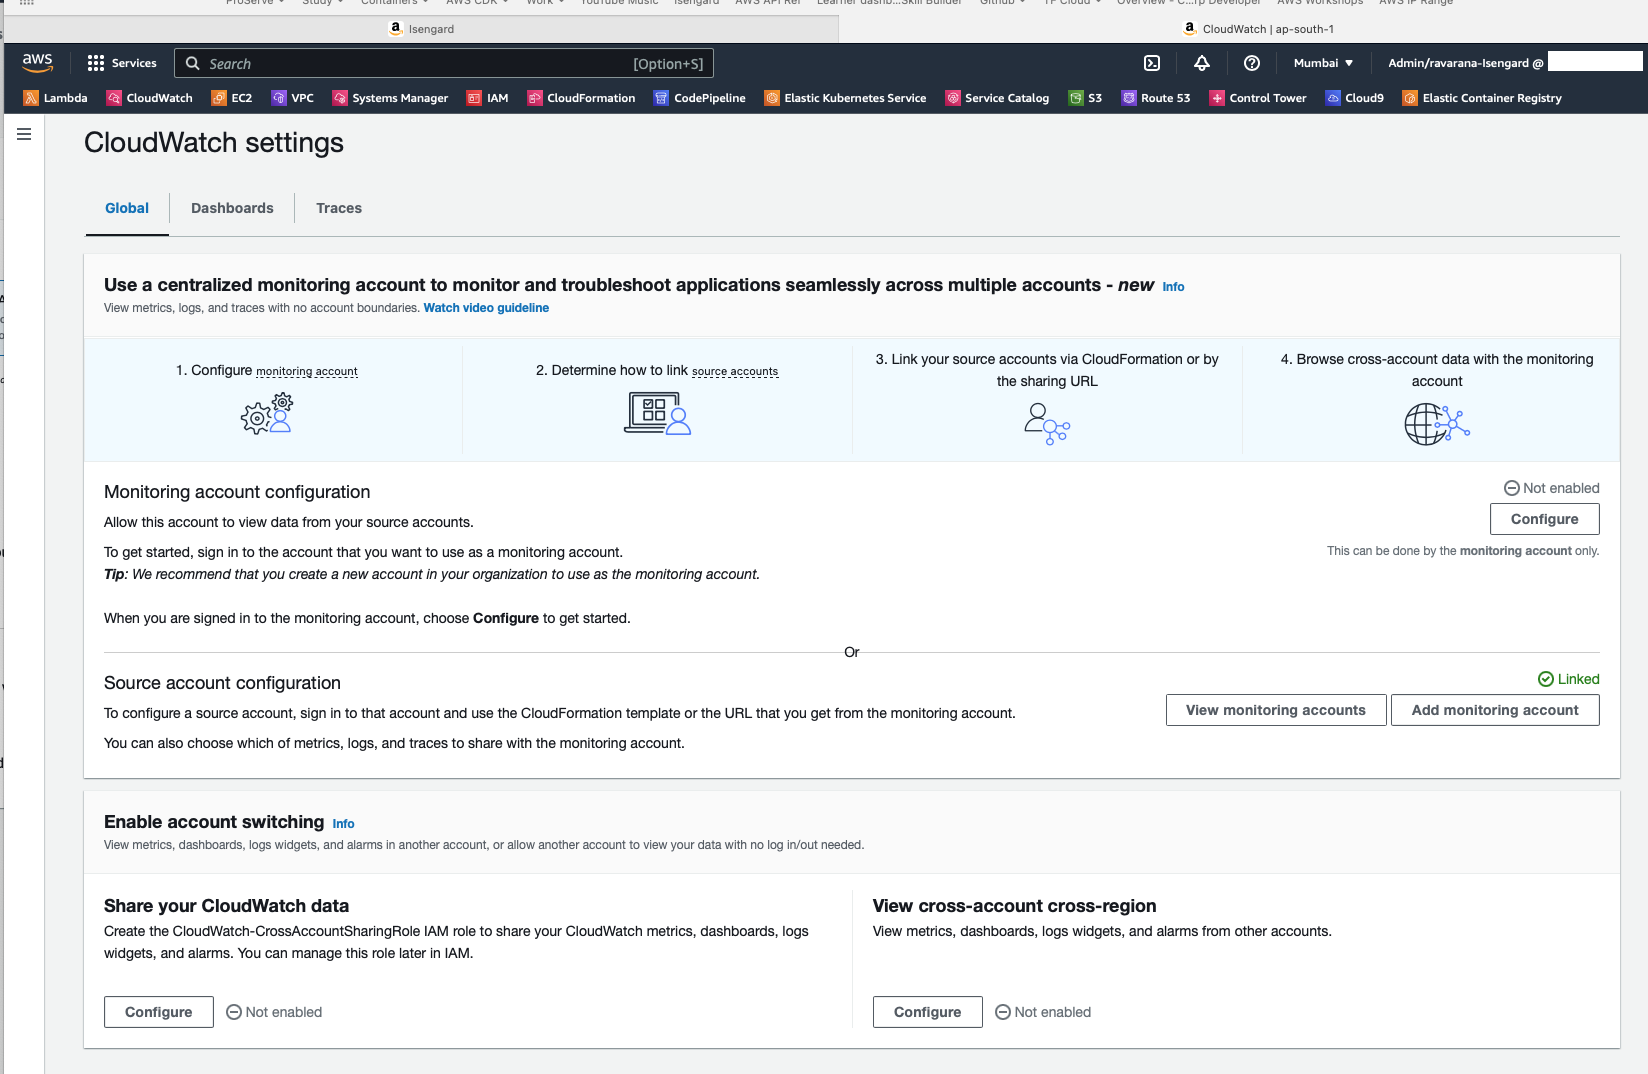Image resolution: width=1648 pixels, height=1074 pixels.
Task: Open Info link next to centralized monitoring heading
Action: pyautogui.click(x=1173, y=287)
